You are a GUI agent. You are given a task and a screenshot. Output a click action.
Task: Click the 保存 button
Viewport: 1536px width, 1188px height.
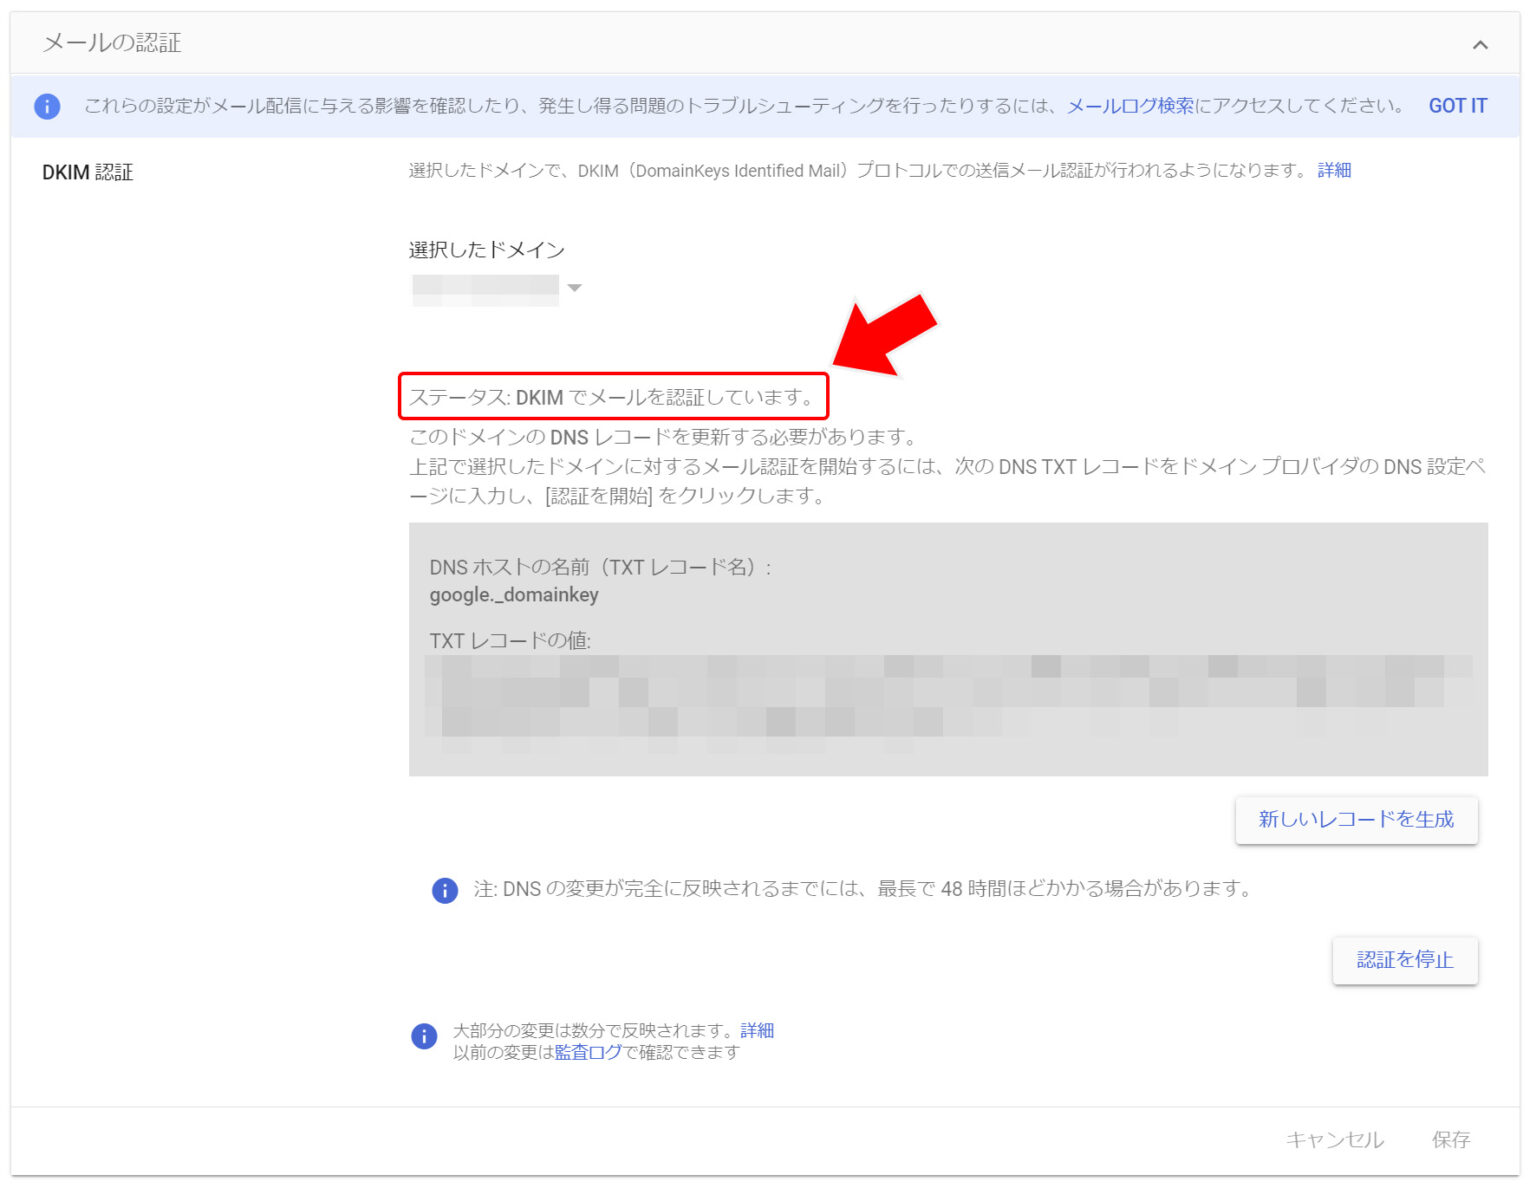point(1450,1139)
